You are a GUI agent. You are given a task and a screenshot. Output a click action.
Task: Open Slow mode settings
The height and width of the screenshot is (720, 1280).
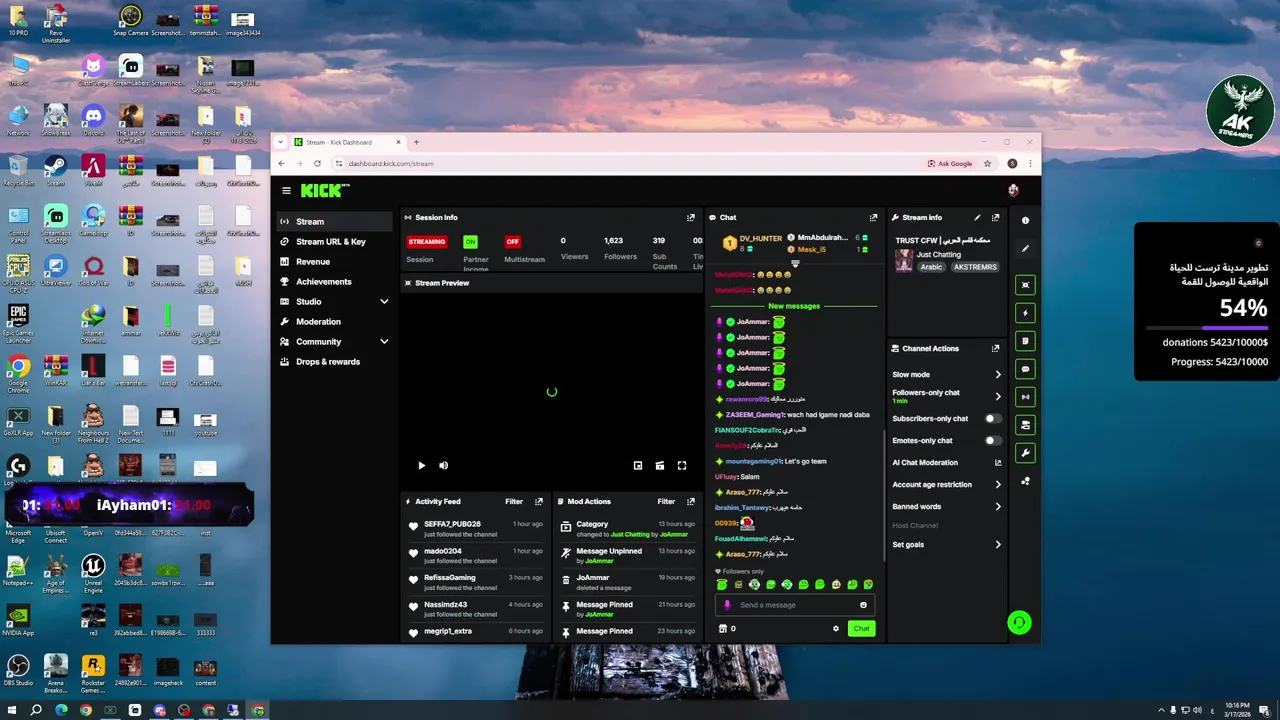[946, 374]
